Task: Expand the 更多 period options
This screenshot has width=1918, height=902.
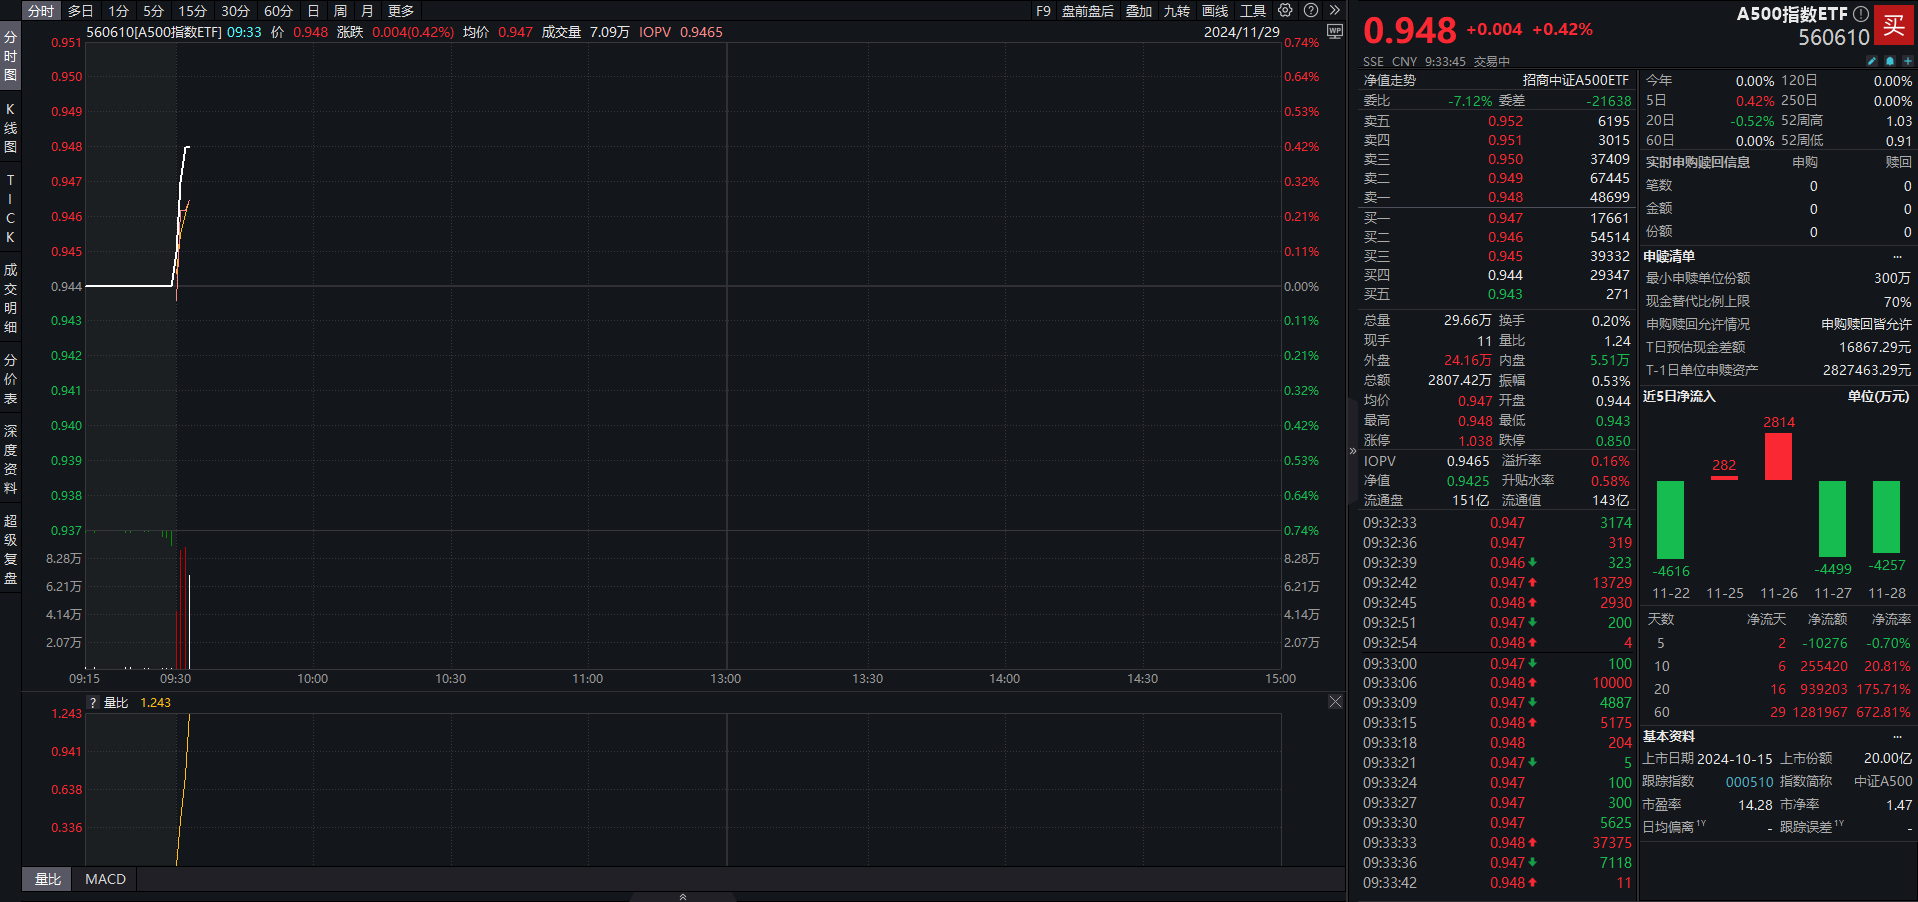Action: [401, 11]
